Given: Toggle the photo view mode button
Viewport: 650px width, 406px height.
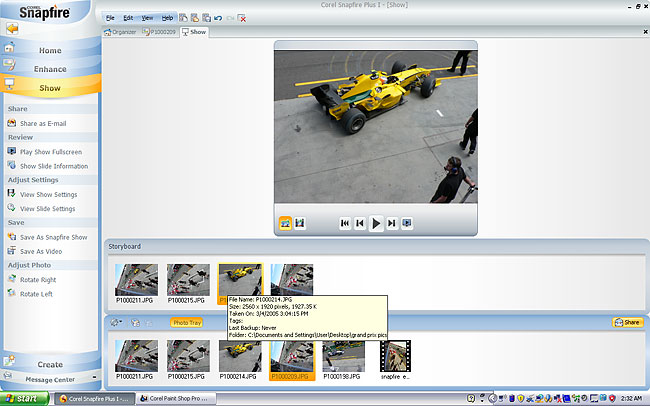Looking at the screenshot, I should point(284,223).
